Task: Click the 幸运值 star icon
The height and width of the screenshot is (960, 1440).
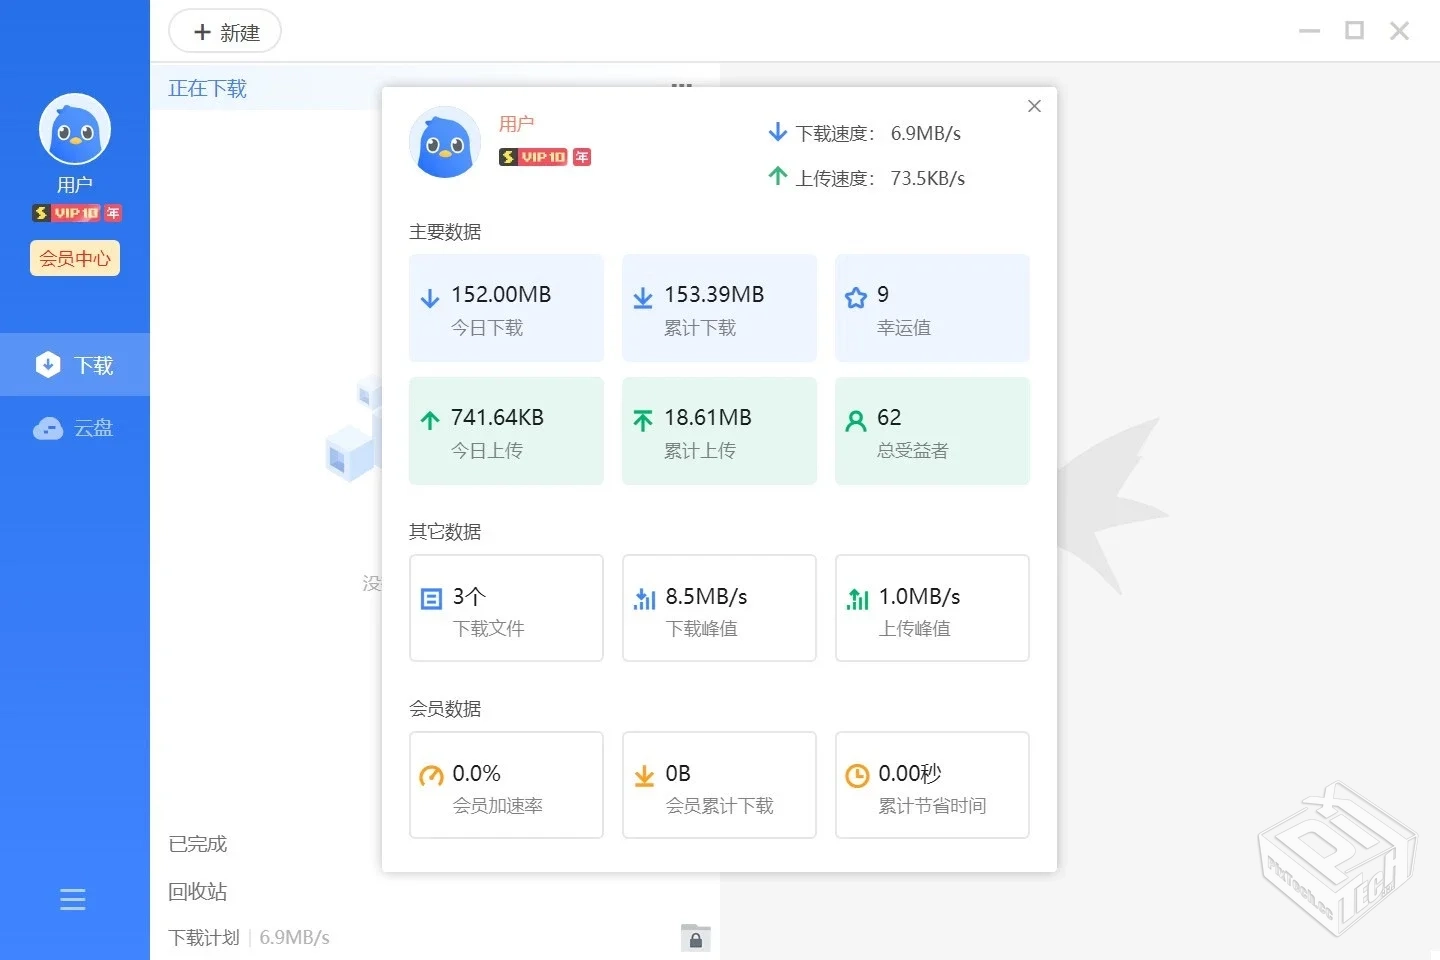Action: tap(856, 296)
